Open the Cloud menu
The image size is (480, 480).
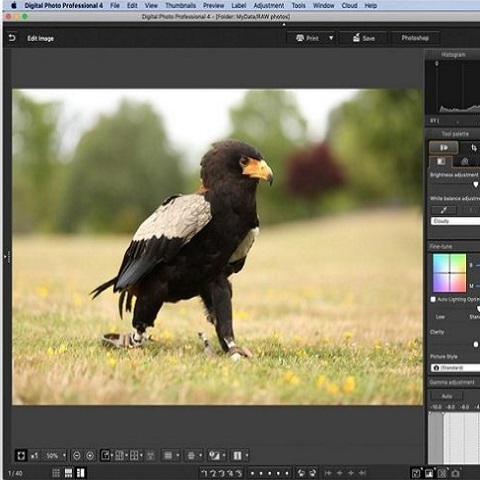click(349, 5)
